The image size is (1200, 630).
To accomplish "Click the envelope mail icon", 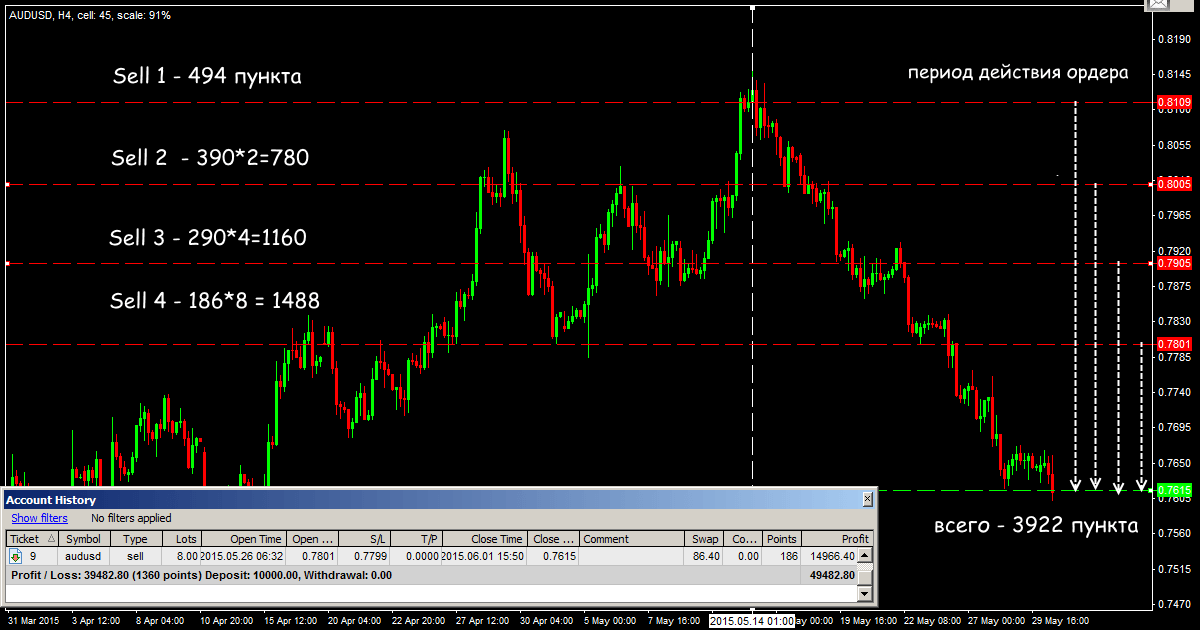I will click(x=1158, y=5).
